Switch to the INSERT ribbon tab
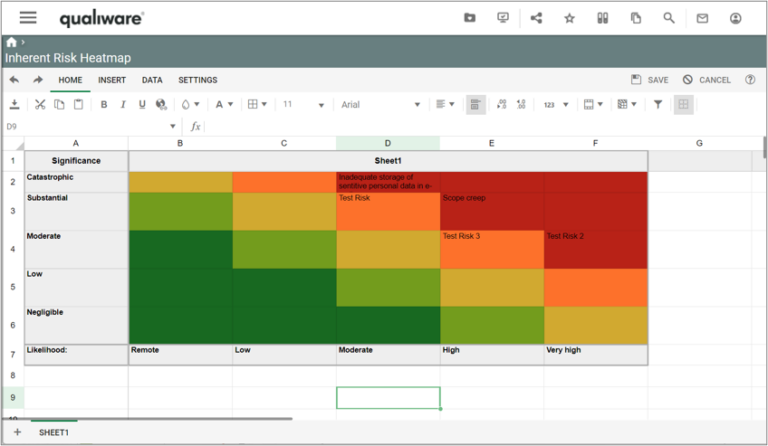The height and width of the screenshot is (446, 768). [x=111, y=80]
